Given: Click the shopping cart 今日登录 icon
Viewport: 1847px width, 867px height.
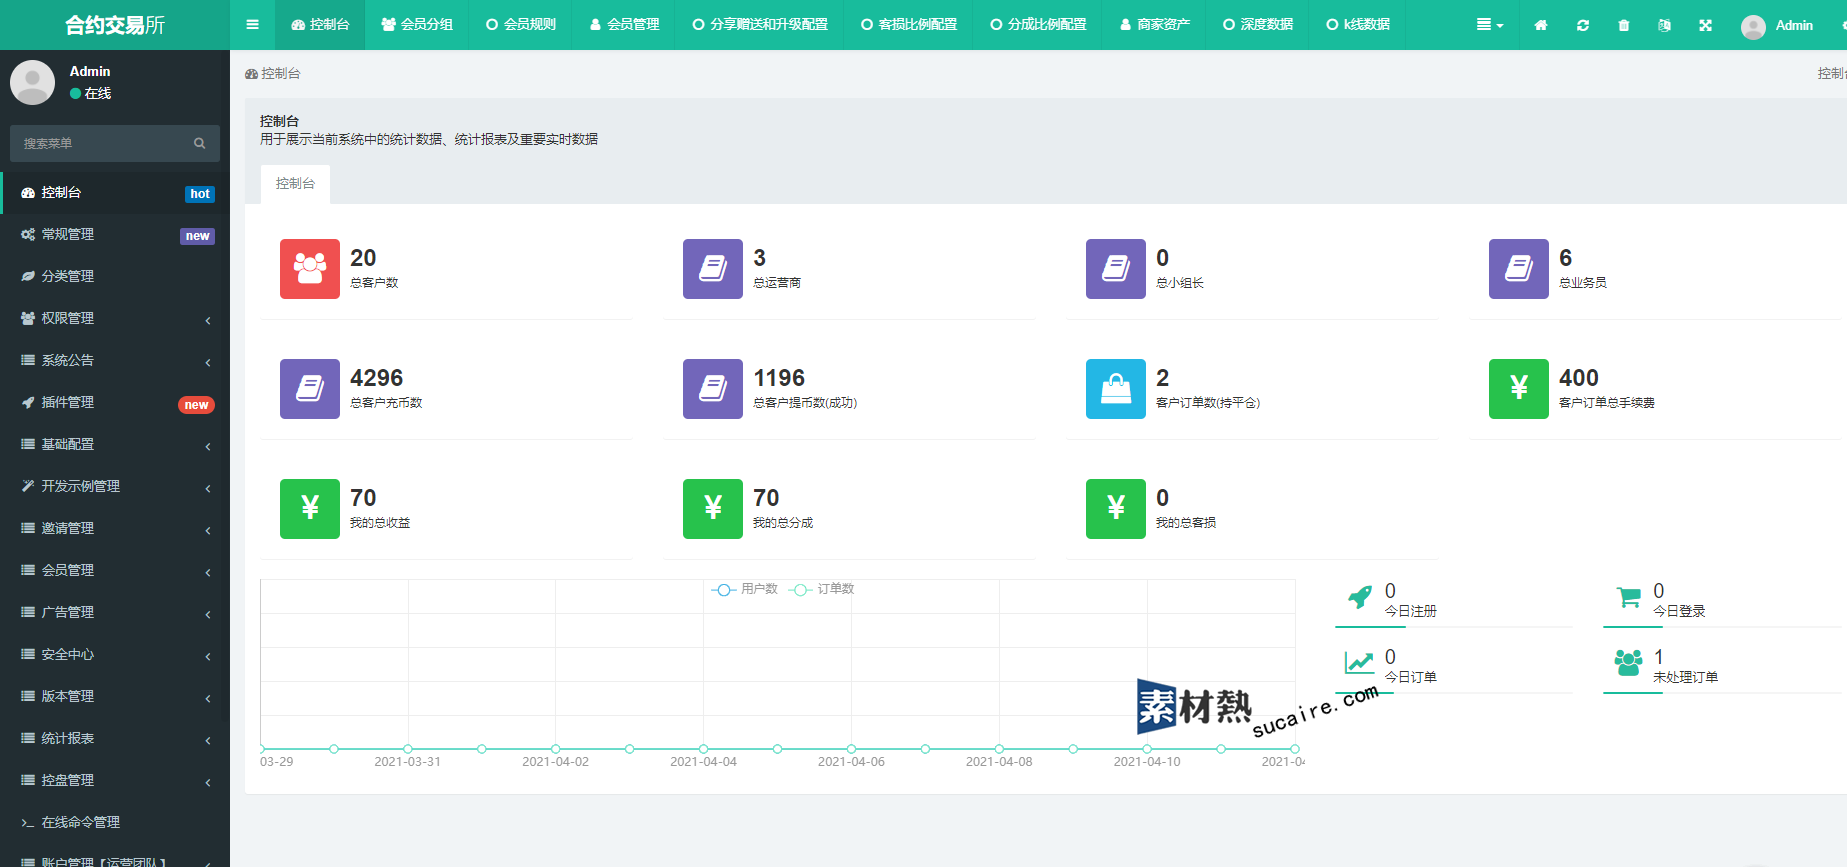Looking at the screenshot, I should pos(1629,598).
